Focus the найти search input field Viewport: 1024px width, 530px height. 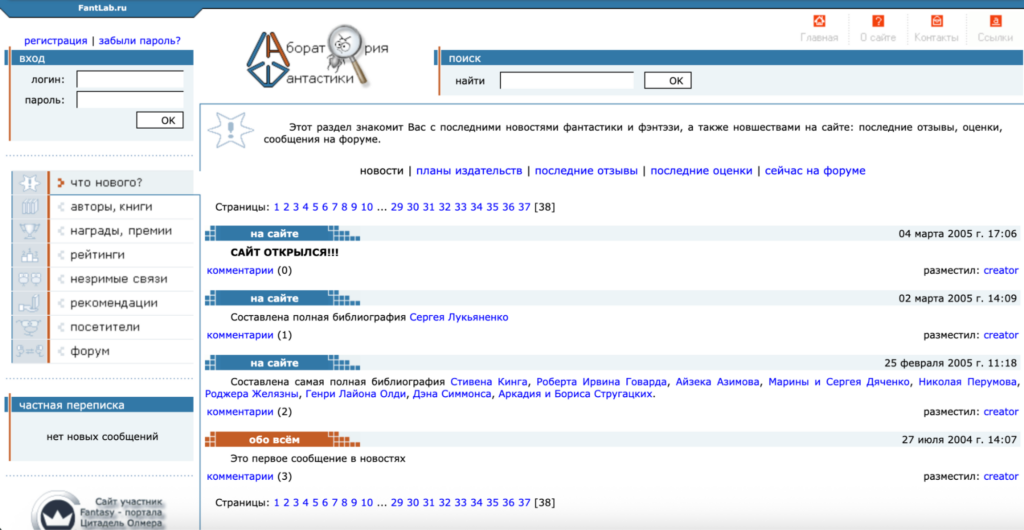click(x=566, y=81)
